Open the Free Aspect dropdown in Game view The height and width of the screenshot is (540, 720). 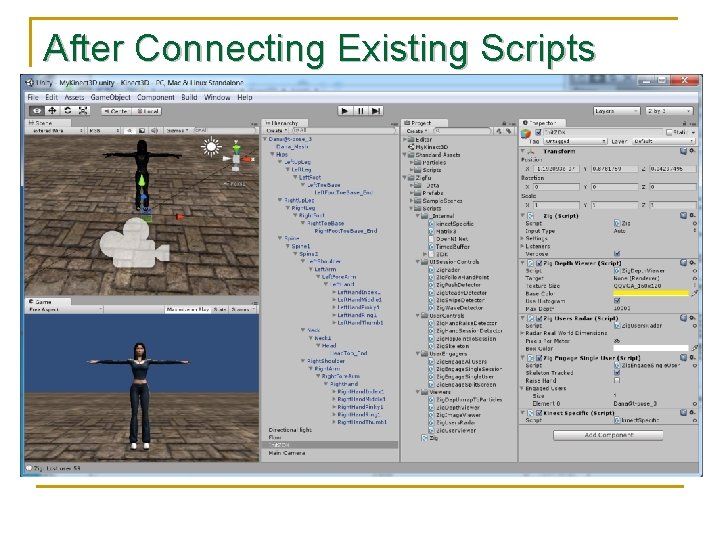(x=64, y=309)
